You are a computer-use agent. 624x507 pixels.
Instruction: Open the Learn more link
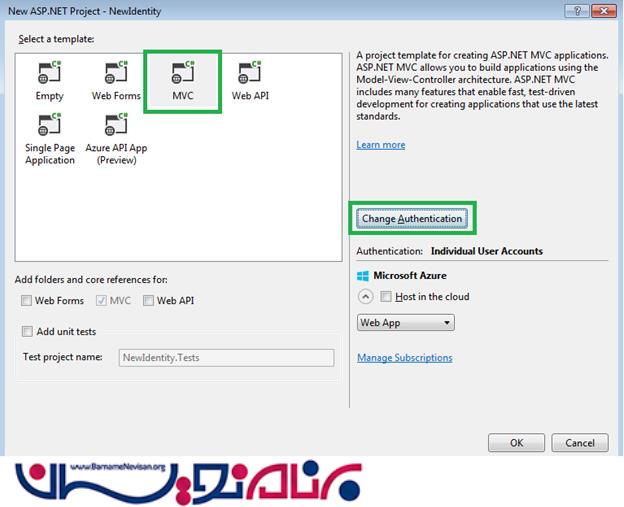381,145
